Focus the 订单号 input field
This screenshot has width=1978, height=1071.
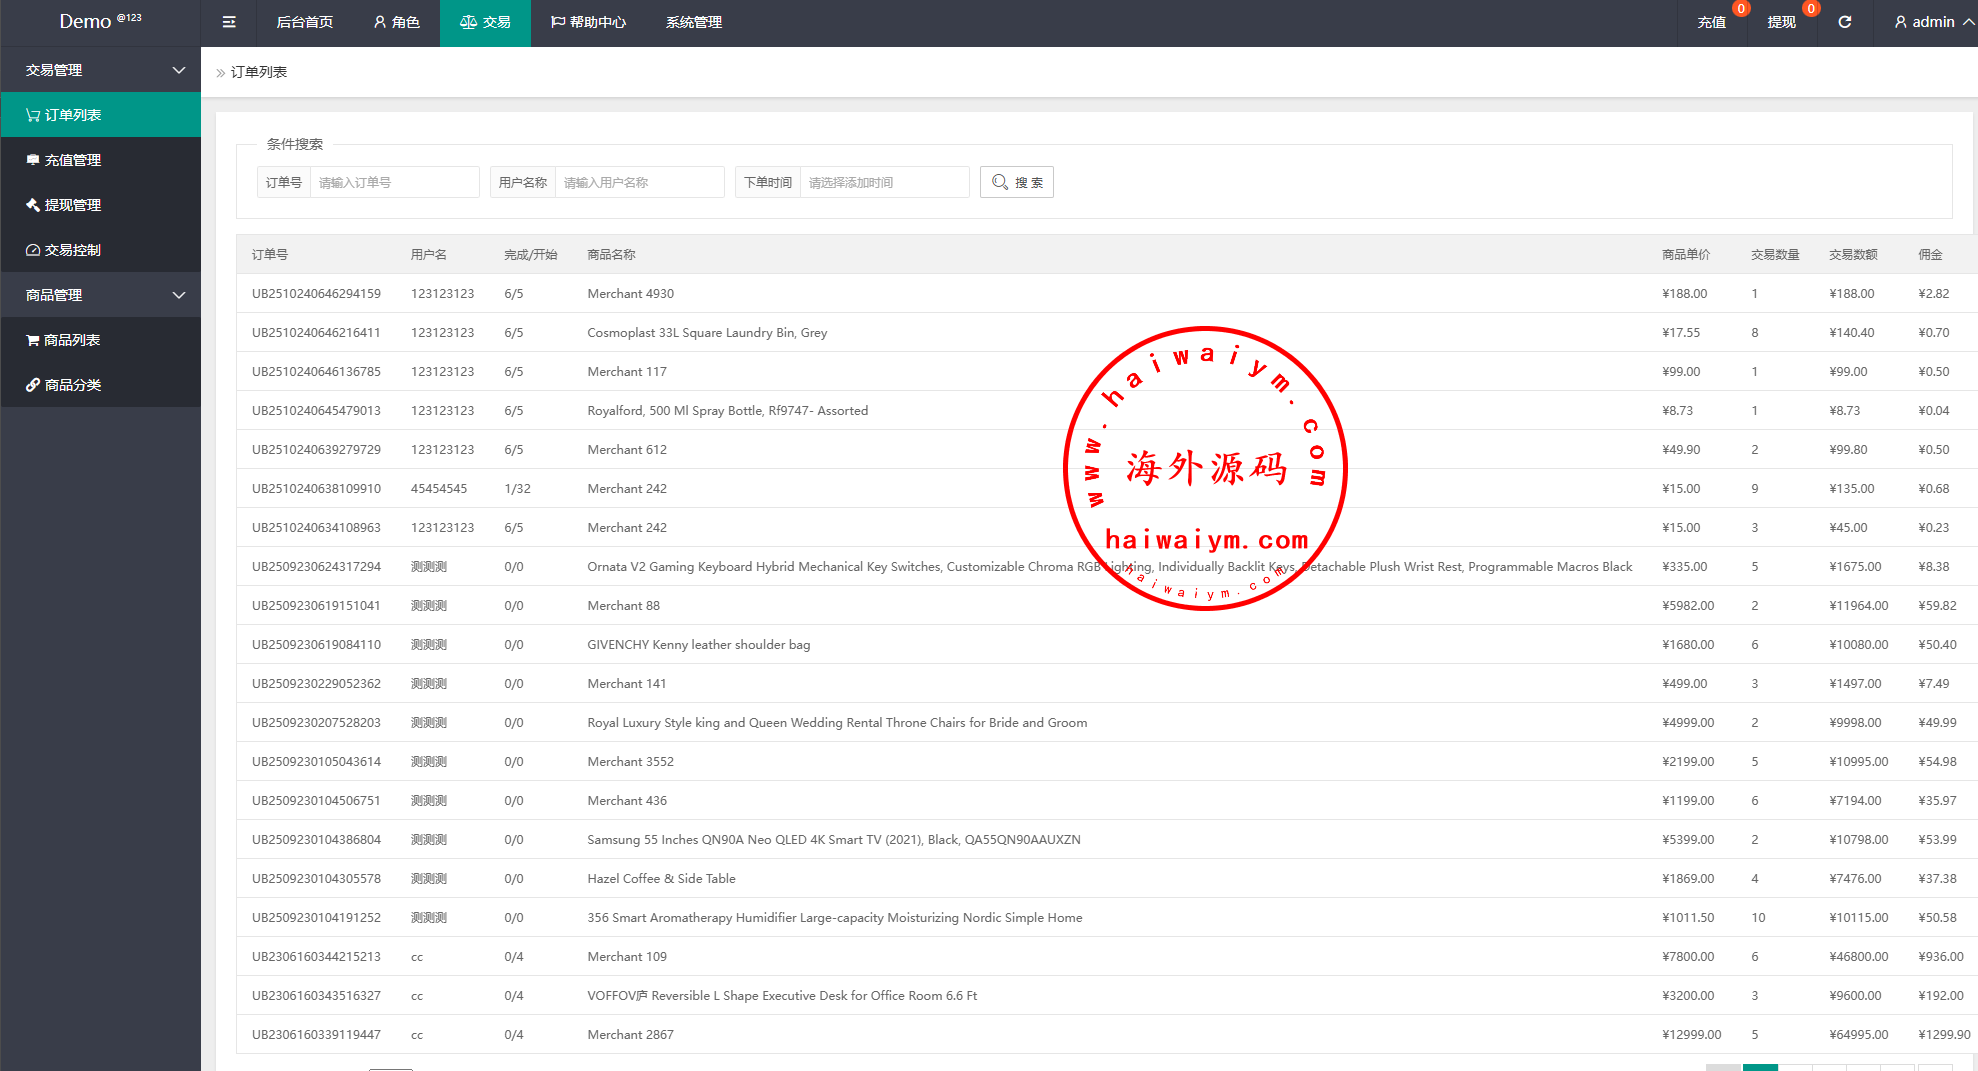pyautogui.click(x=394, y=182)
